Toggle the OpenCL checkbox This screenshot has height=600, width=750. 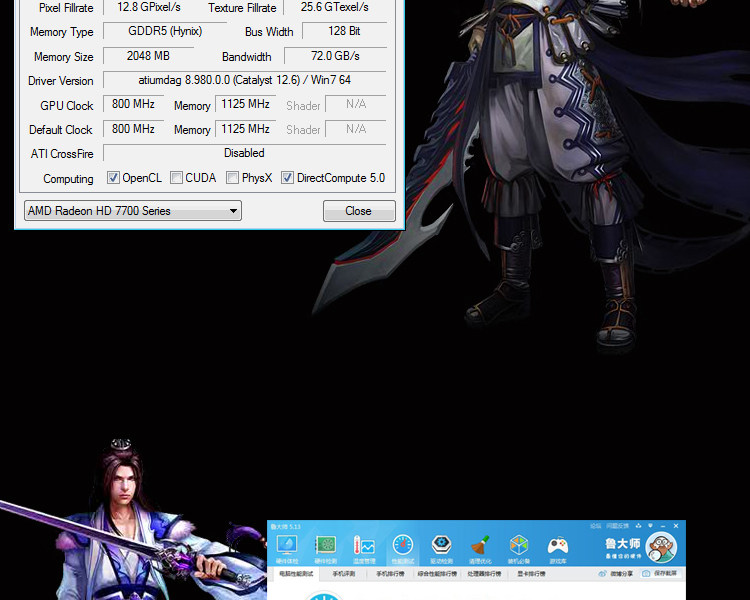pos(113,178)
